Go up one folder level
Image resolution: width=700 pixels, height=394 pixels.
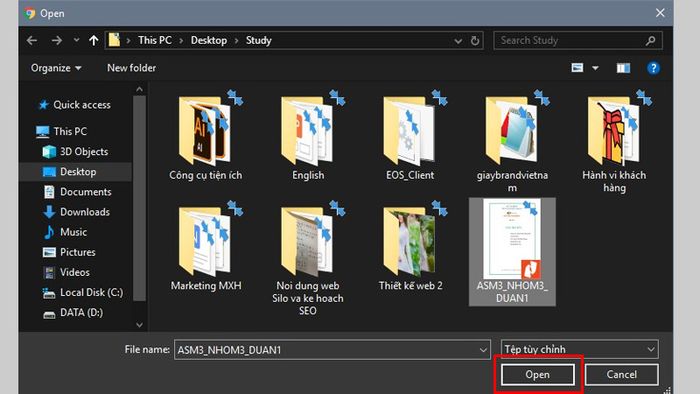[x=93, y=41]
